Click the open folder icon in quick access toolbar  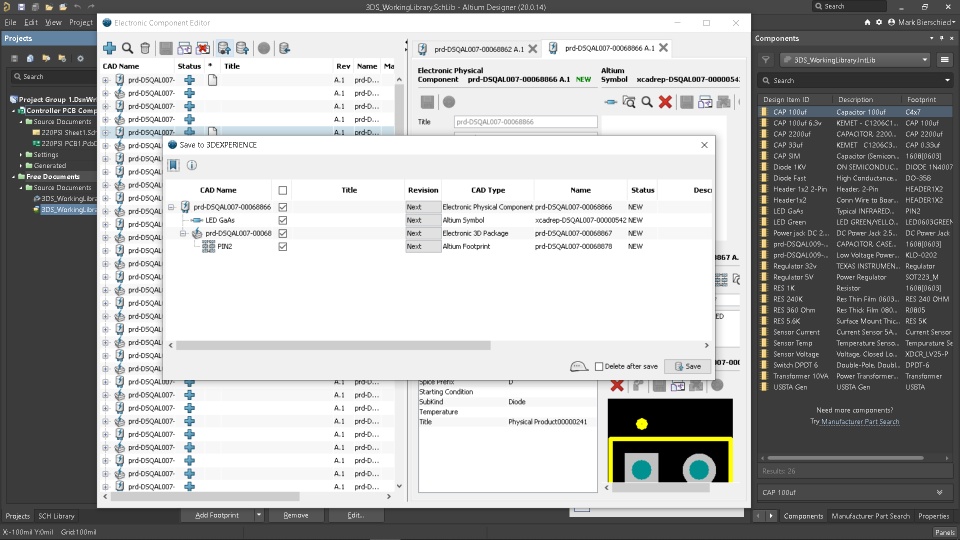pos(49,7)
